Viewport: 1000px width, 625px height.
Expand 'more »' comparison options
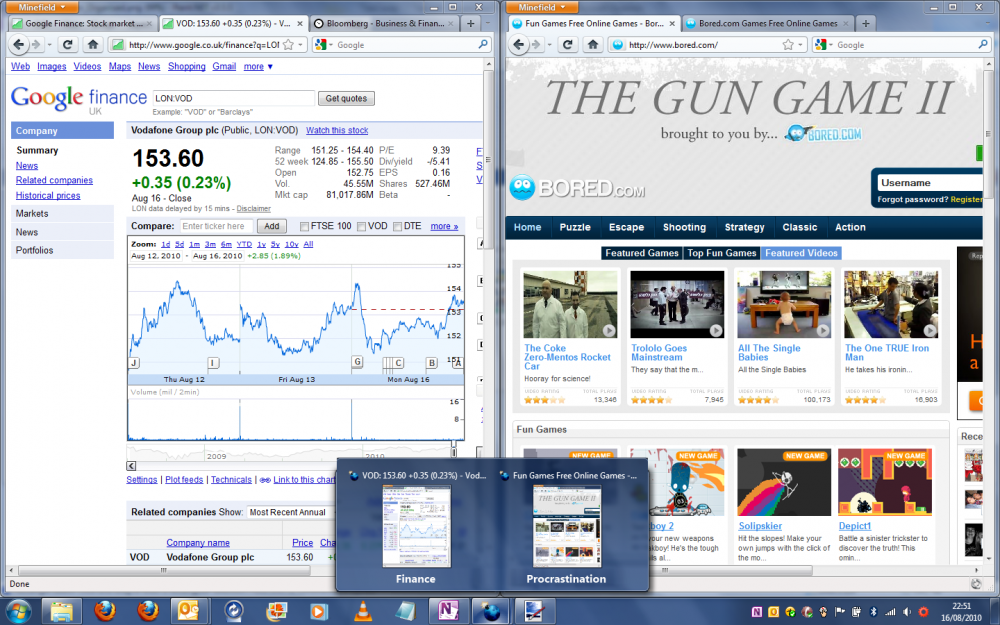(445, 226)
